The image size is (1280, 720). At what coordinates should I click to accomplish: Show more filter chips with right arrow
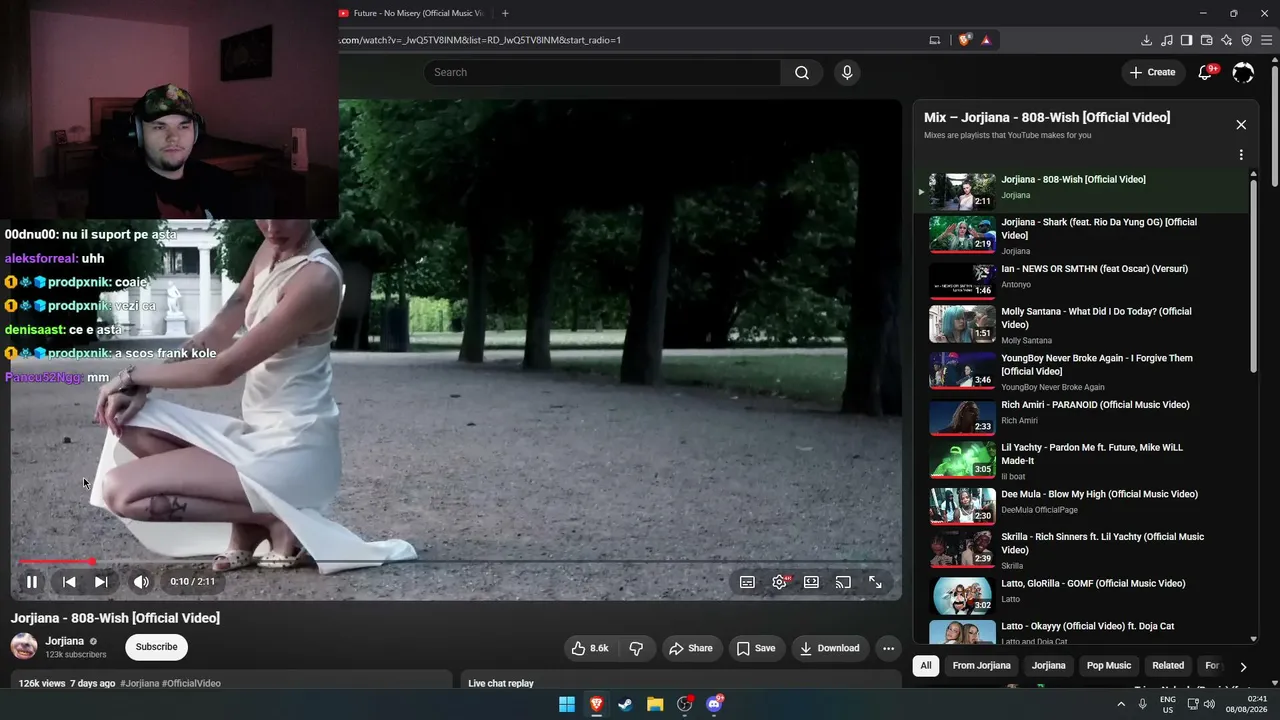[1243, 666]
